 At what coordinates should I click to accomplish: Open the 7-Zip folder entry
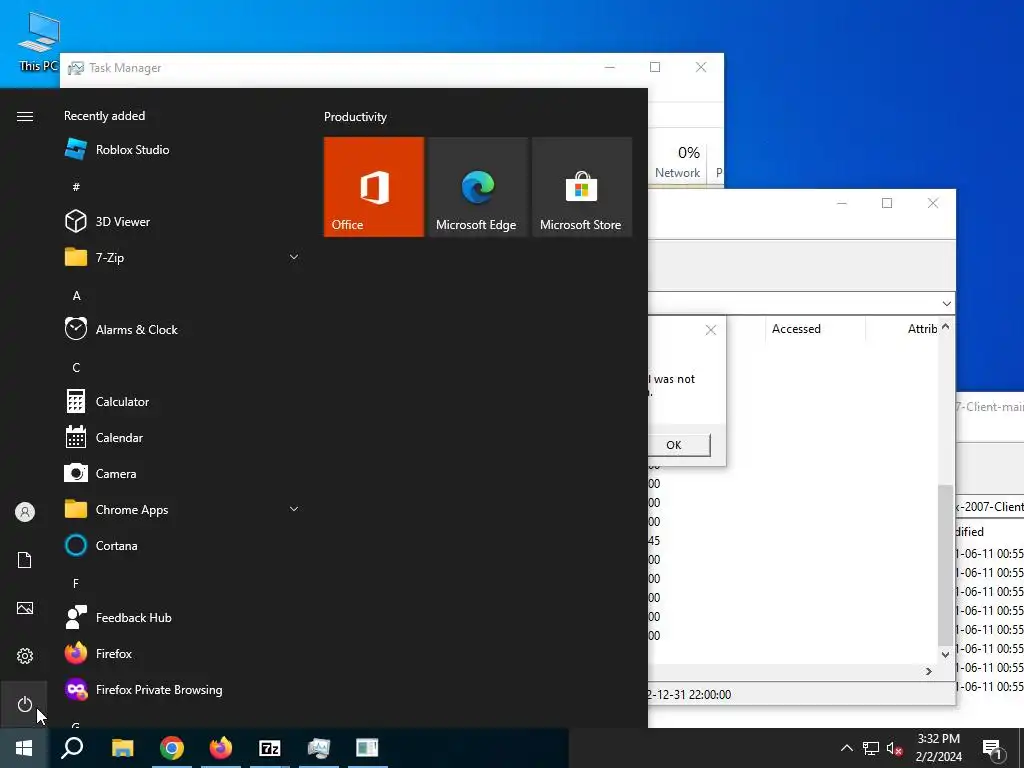183,257
